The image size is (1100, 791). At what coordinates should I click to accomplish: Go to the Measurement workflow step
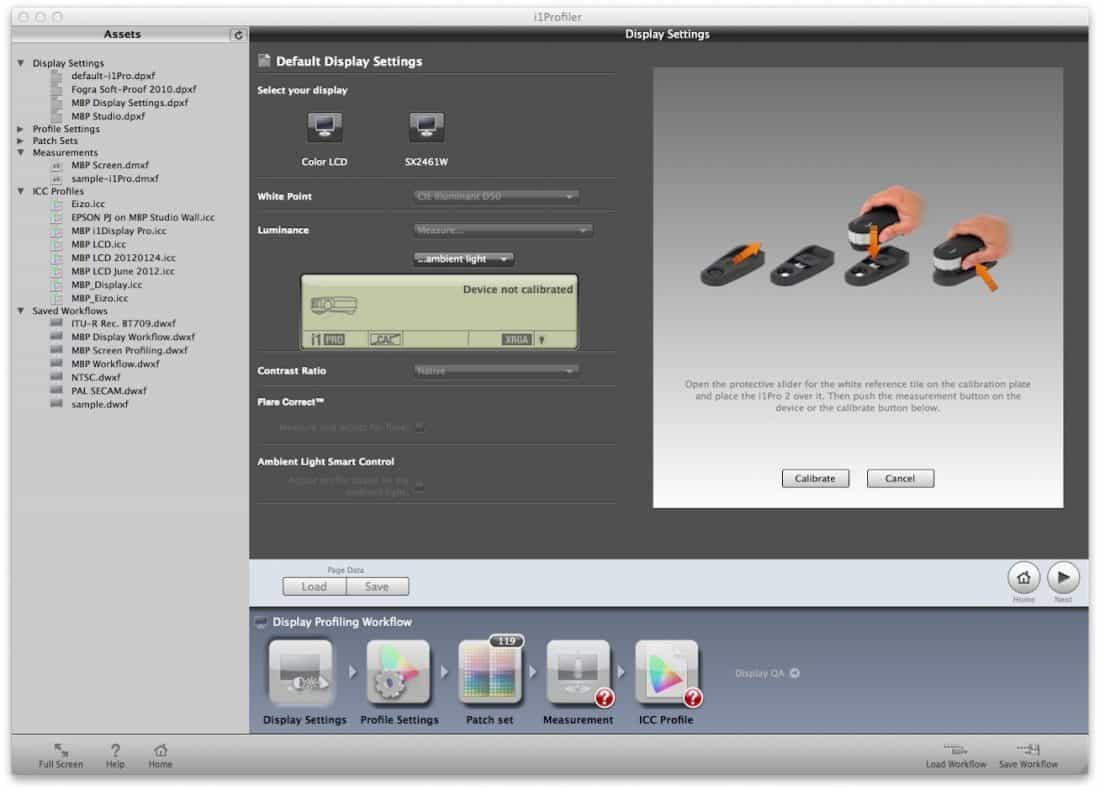(x=578, y=673)
